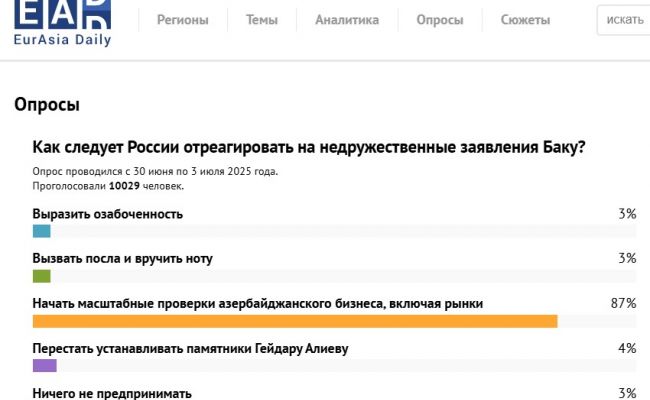Click the blue result bar
Viewport: 650px width, 400px height.
tap(41, 232)
